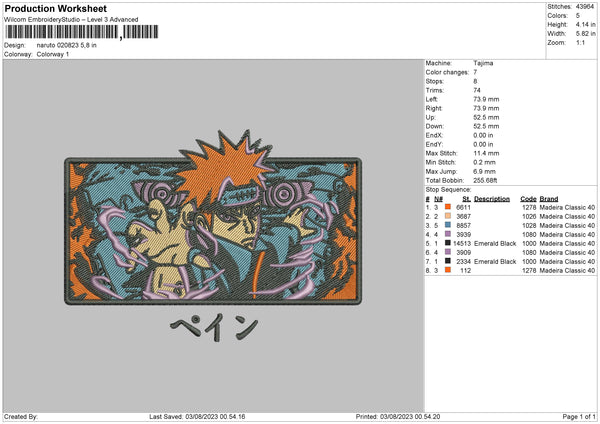Click design name 'naruto 020823 5,8 in'

[x=67, y=45]
